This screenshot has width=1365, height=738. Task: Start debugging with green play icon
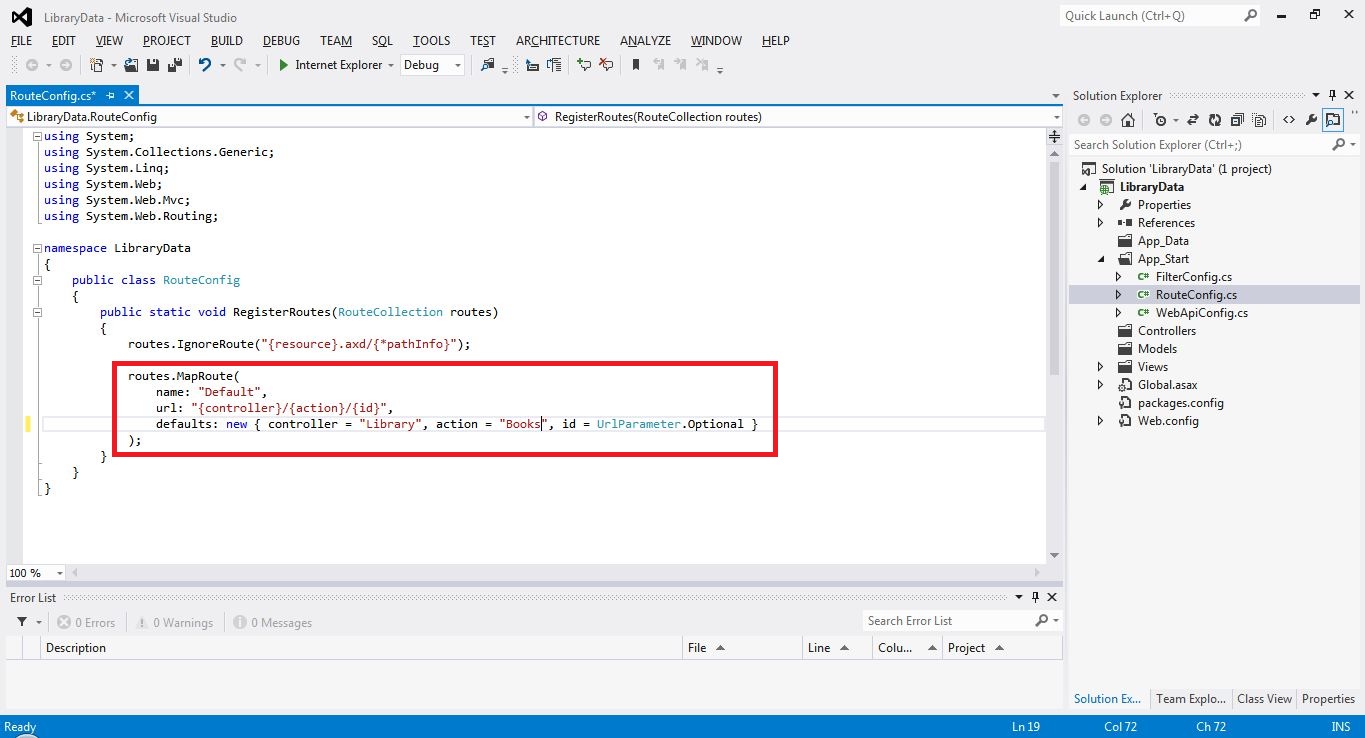[284, 65]
